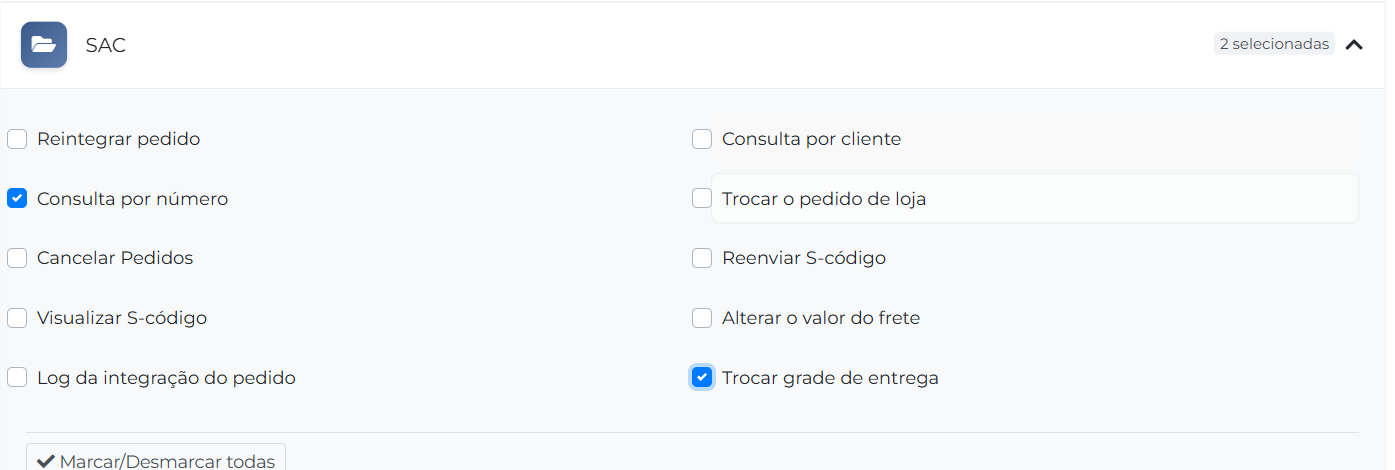Click the checkmark icon in Marcar/Desmarcar todas
The height and width of the screenshot is (470, 1395).
click(45, 461)
